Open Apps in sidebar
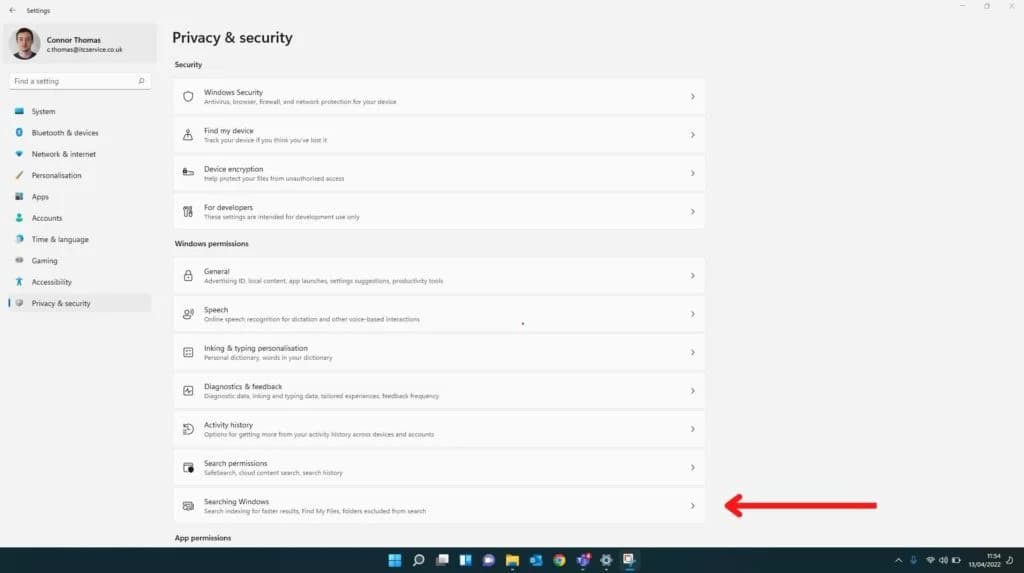The width and height of the screenshot is (1024, 573). coord(80,197)
